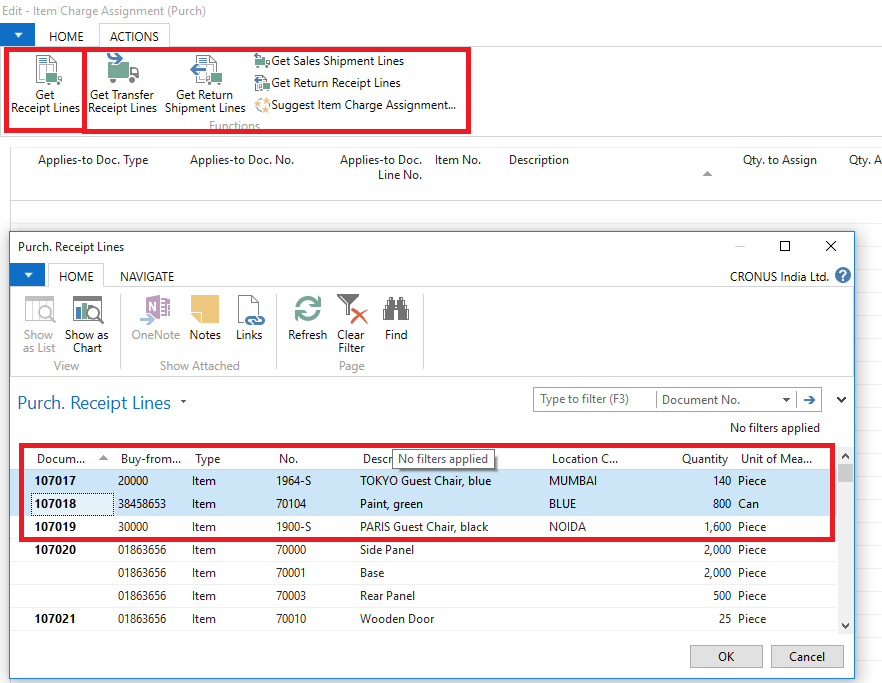Click the Clear Filter icon

click(352, 309)
